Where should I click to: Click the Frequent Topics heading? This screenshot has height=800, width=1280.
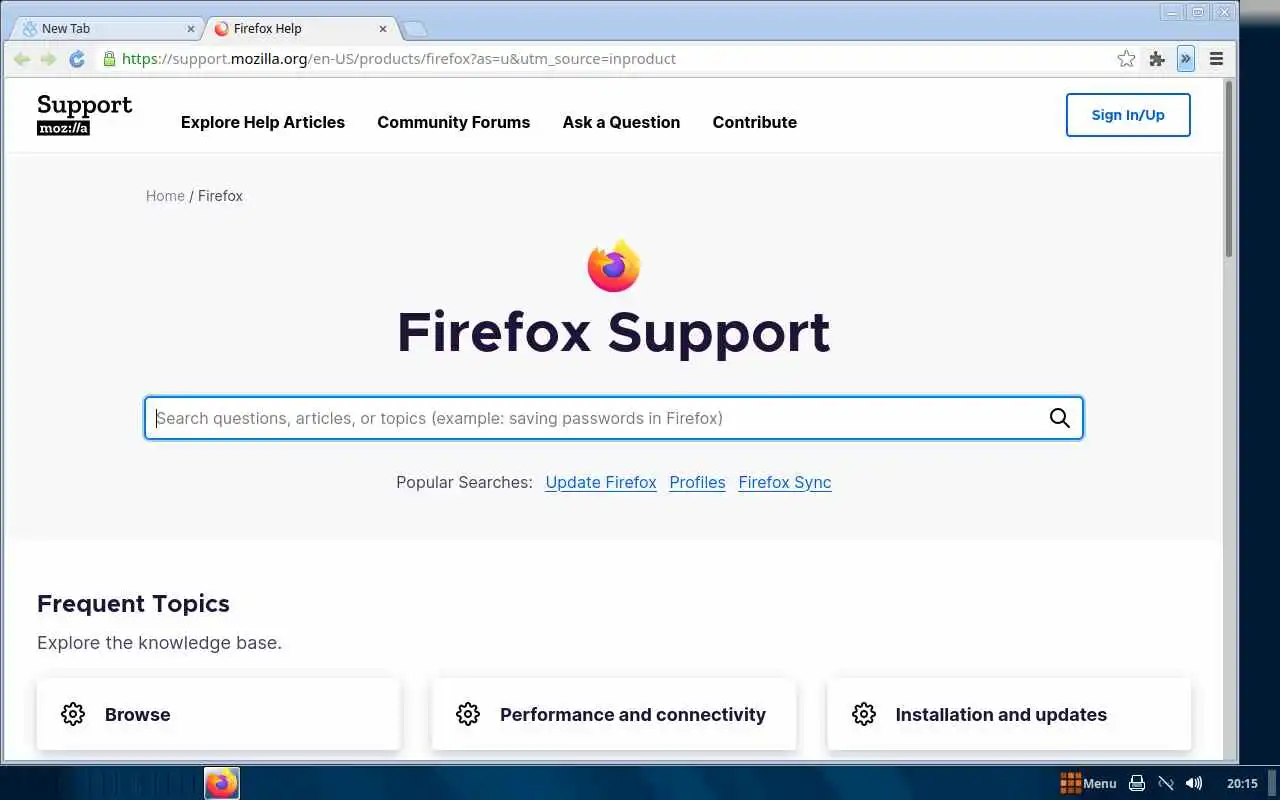click(x=133, y=603)
